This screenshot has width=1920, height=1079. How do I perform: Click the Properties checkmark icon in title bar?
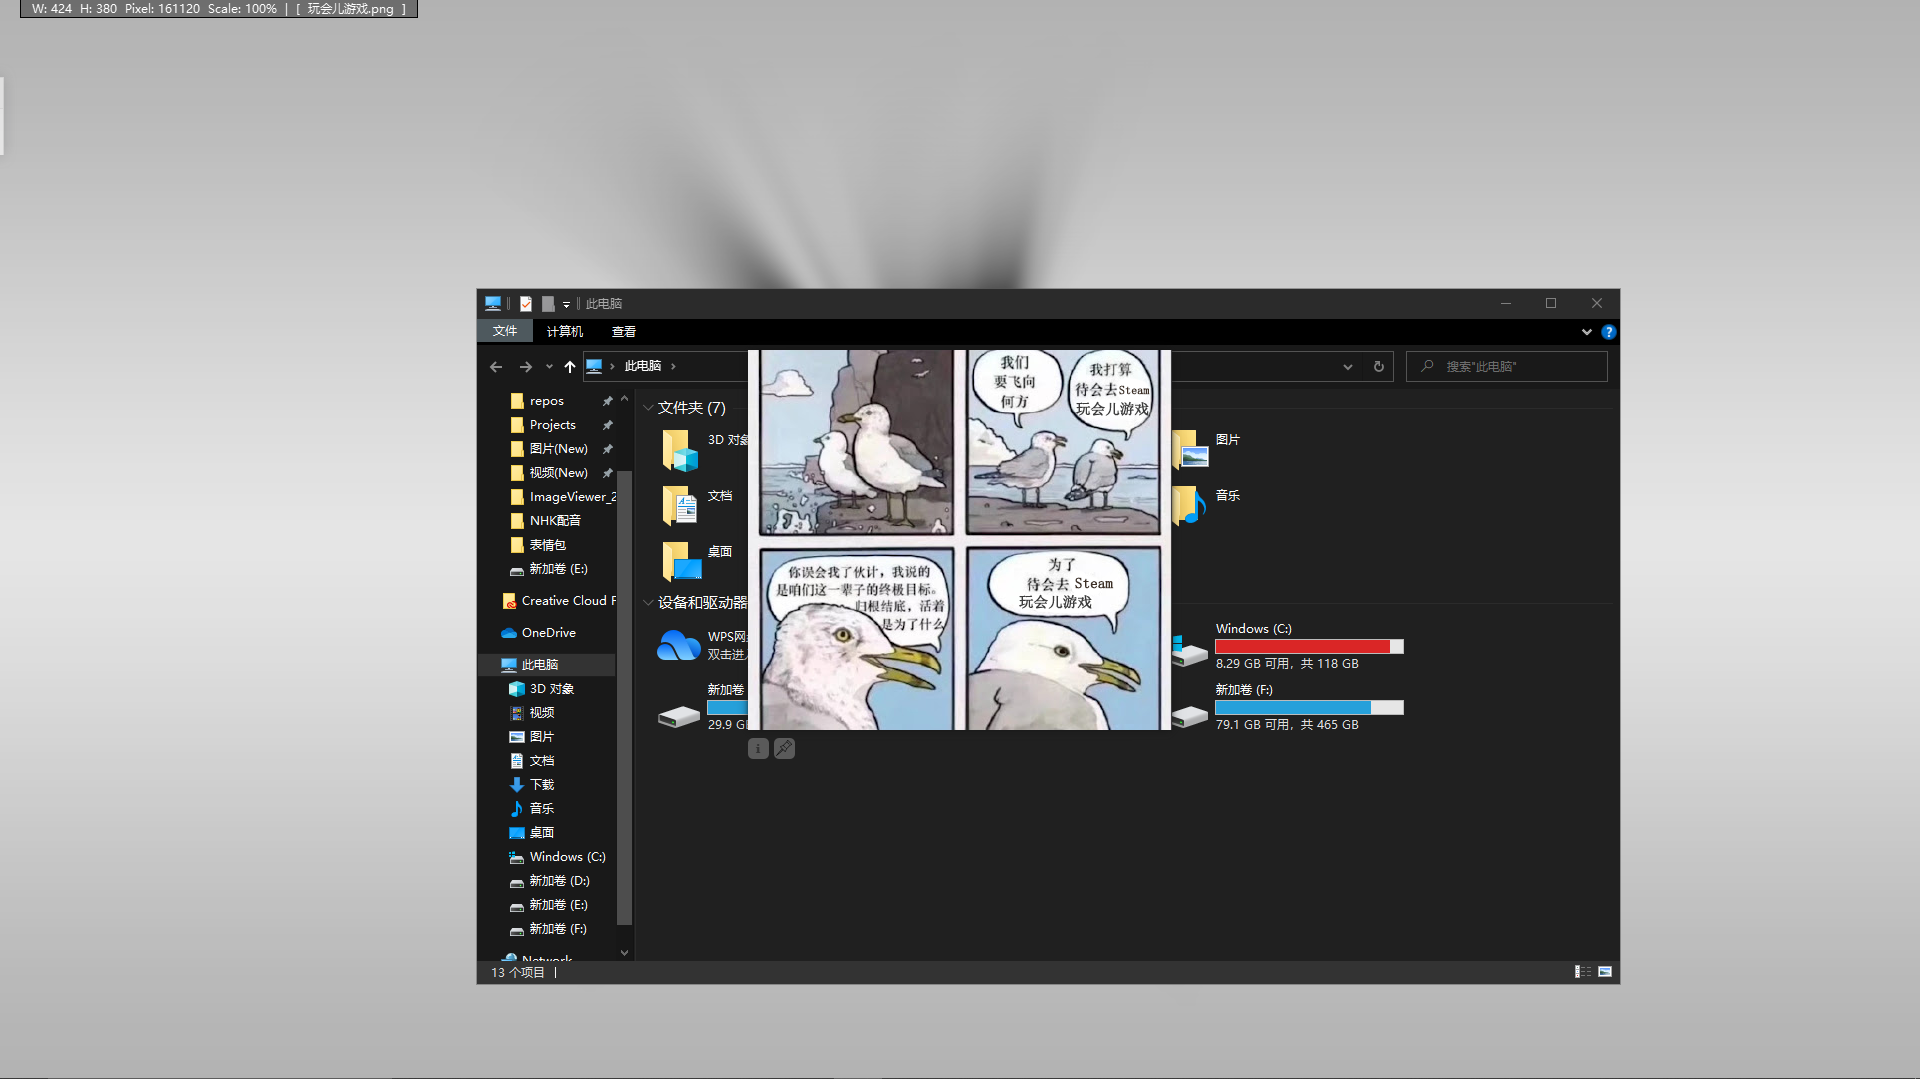click(526, 304)
